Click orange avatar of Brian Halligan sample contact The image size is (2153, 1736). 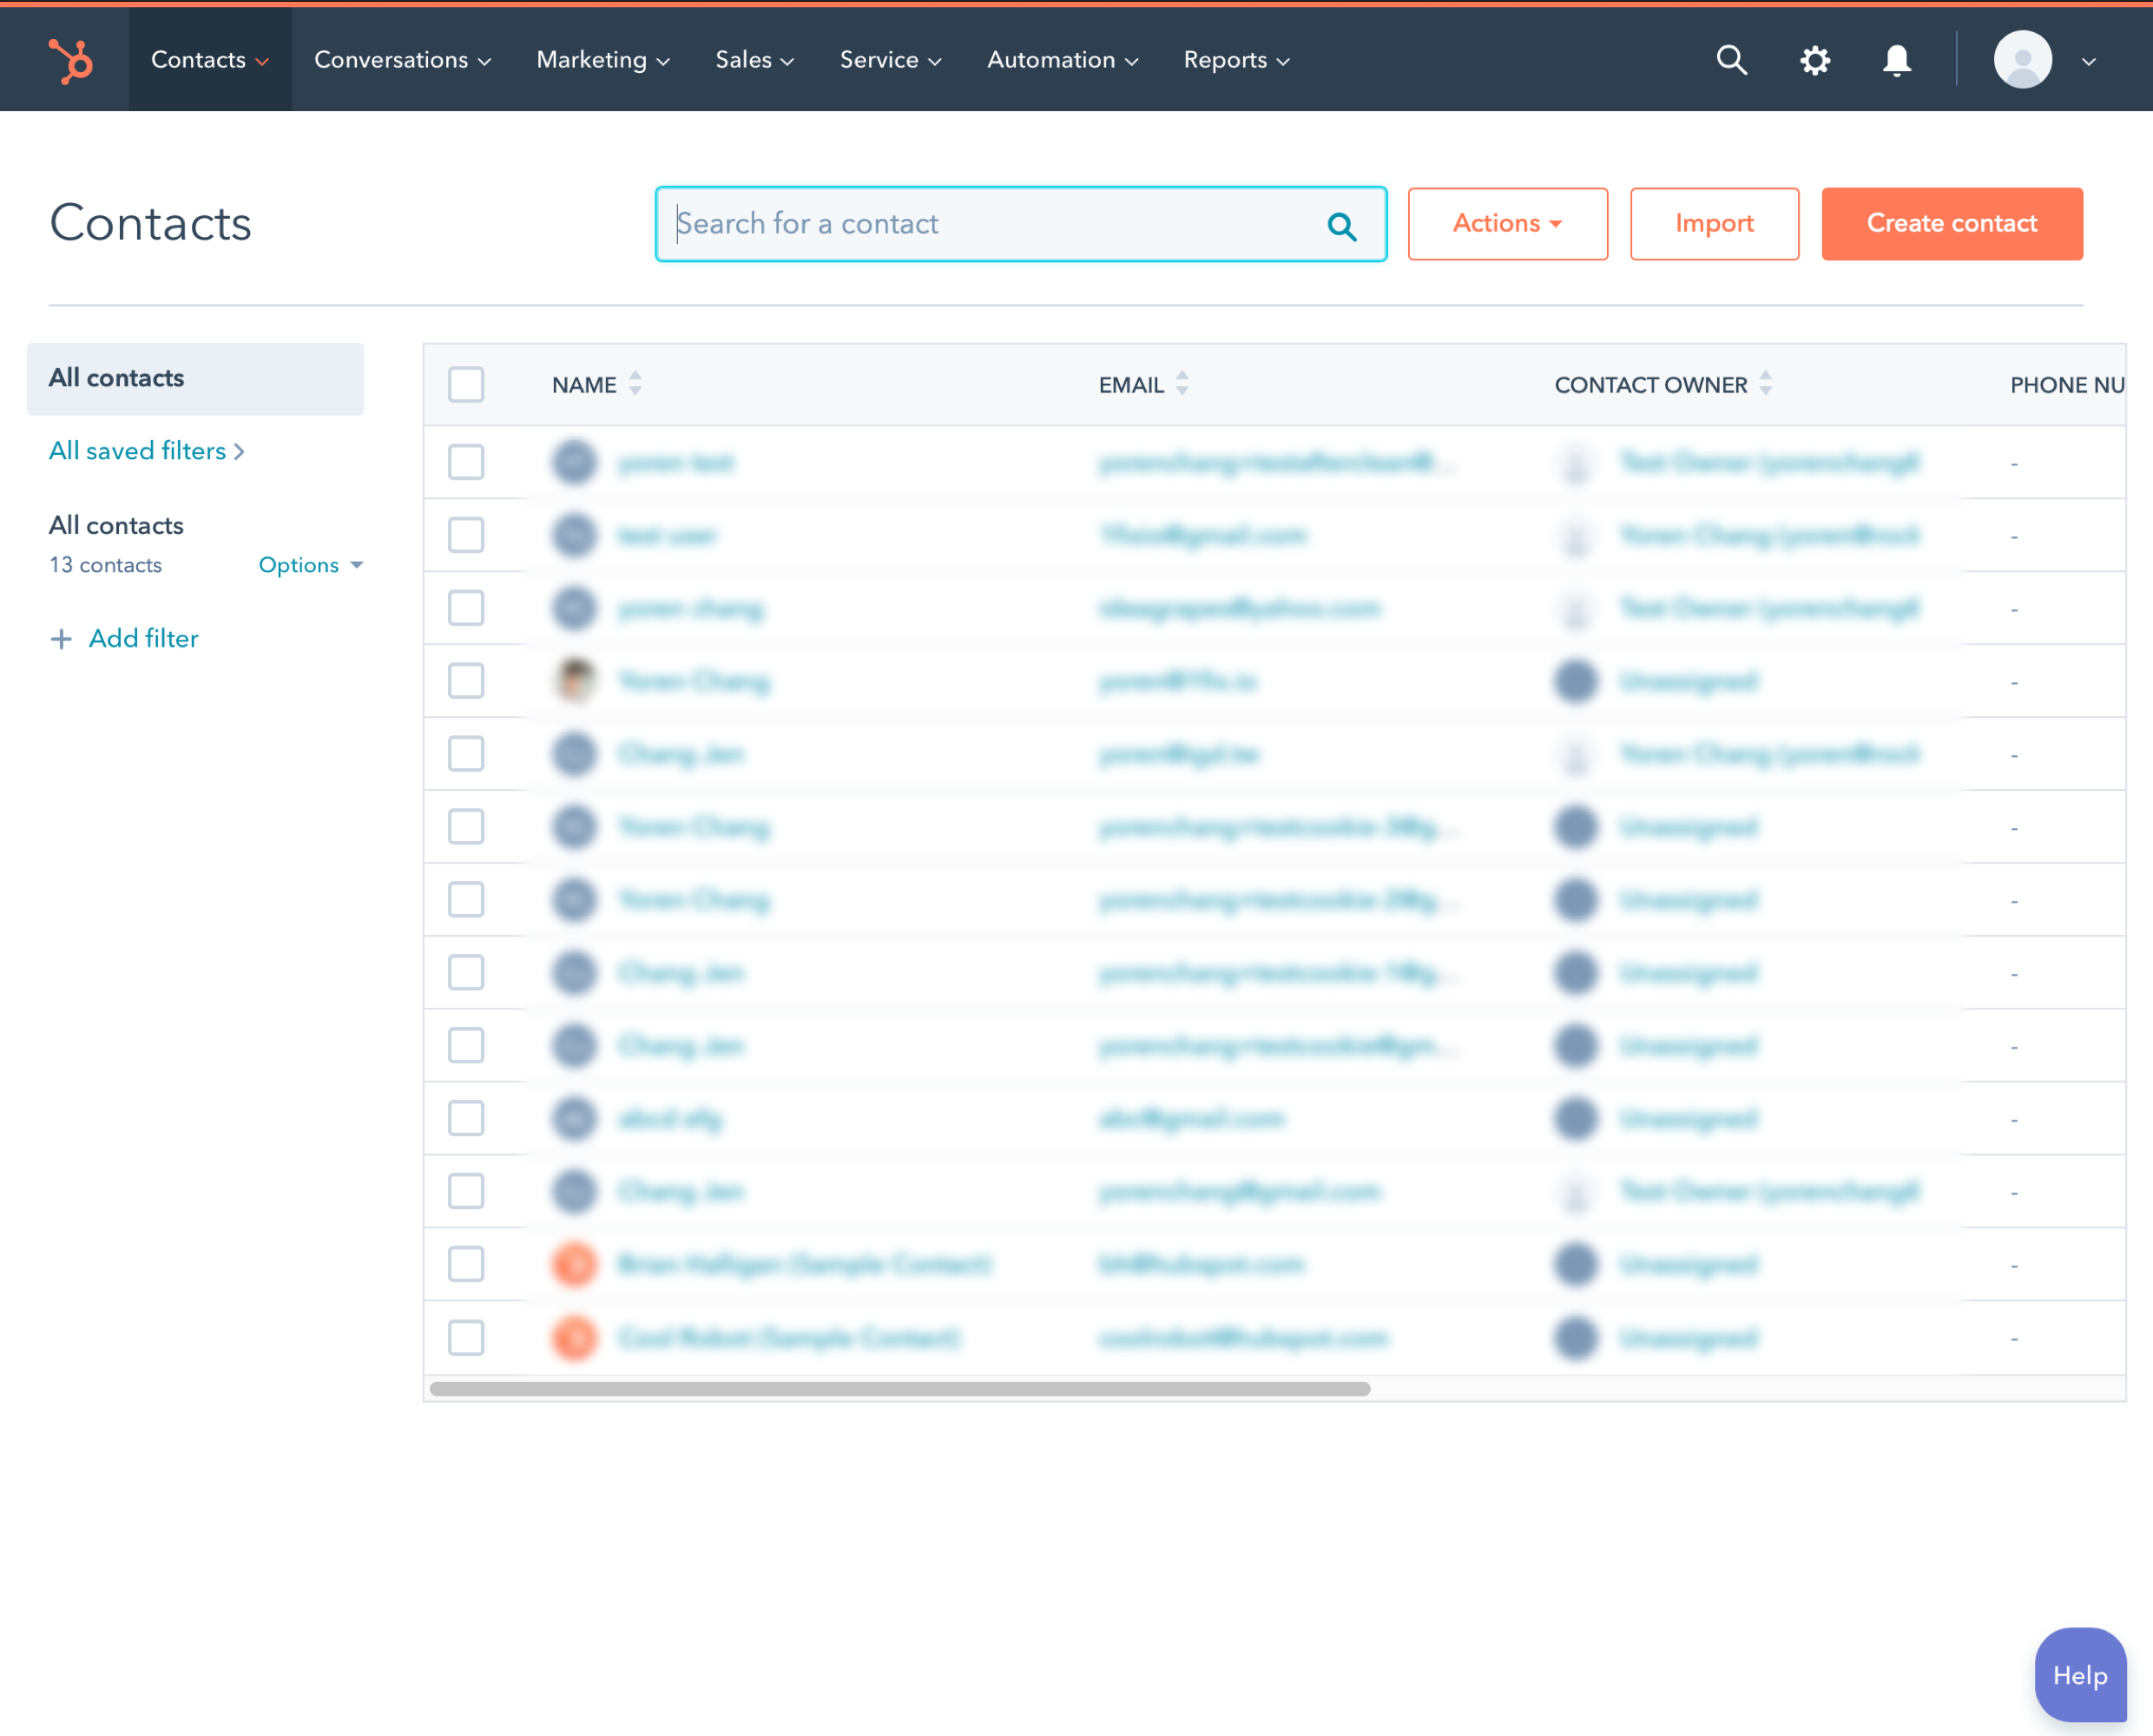click(575, 1264)
